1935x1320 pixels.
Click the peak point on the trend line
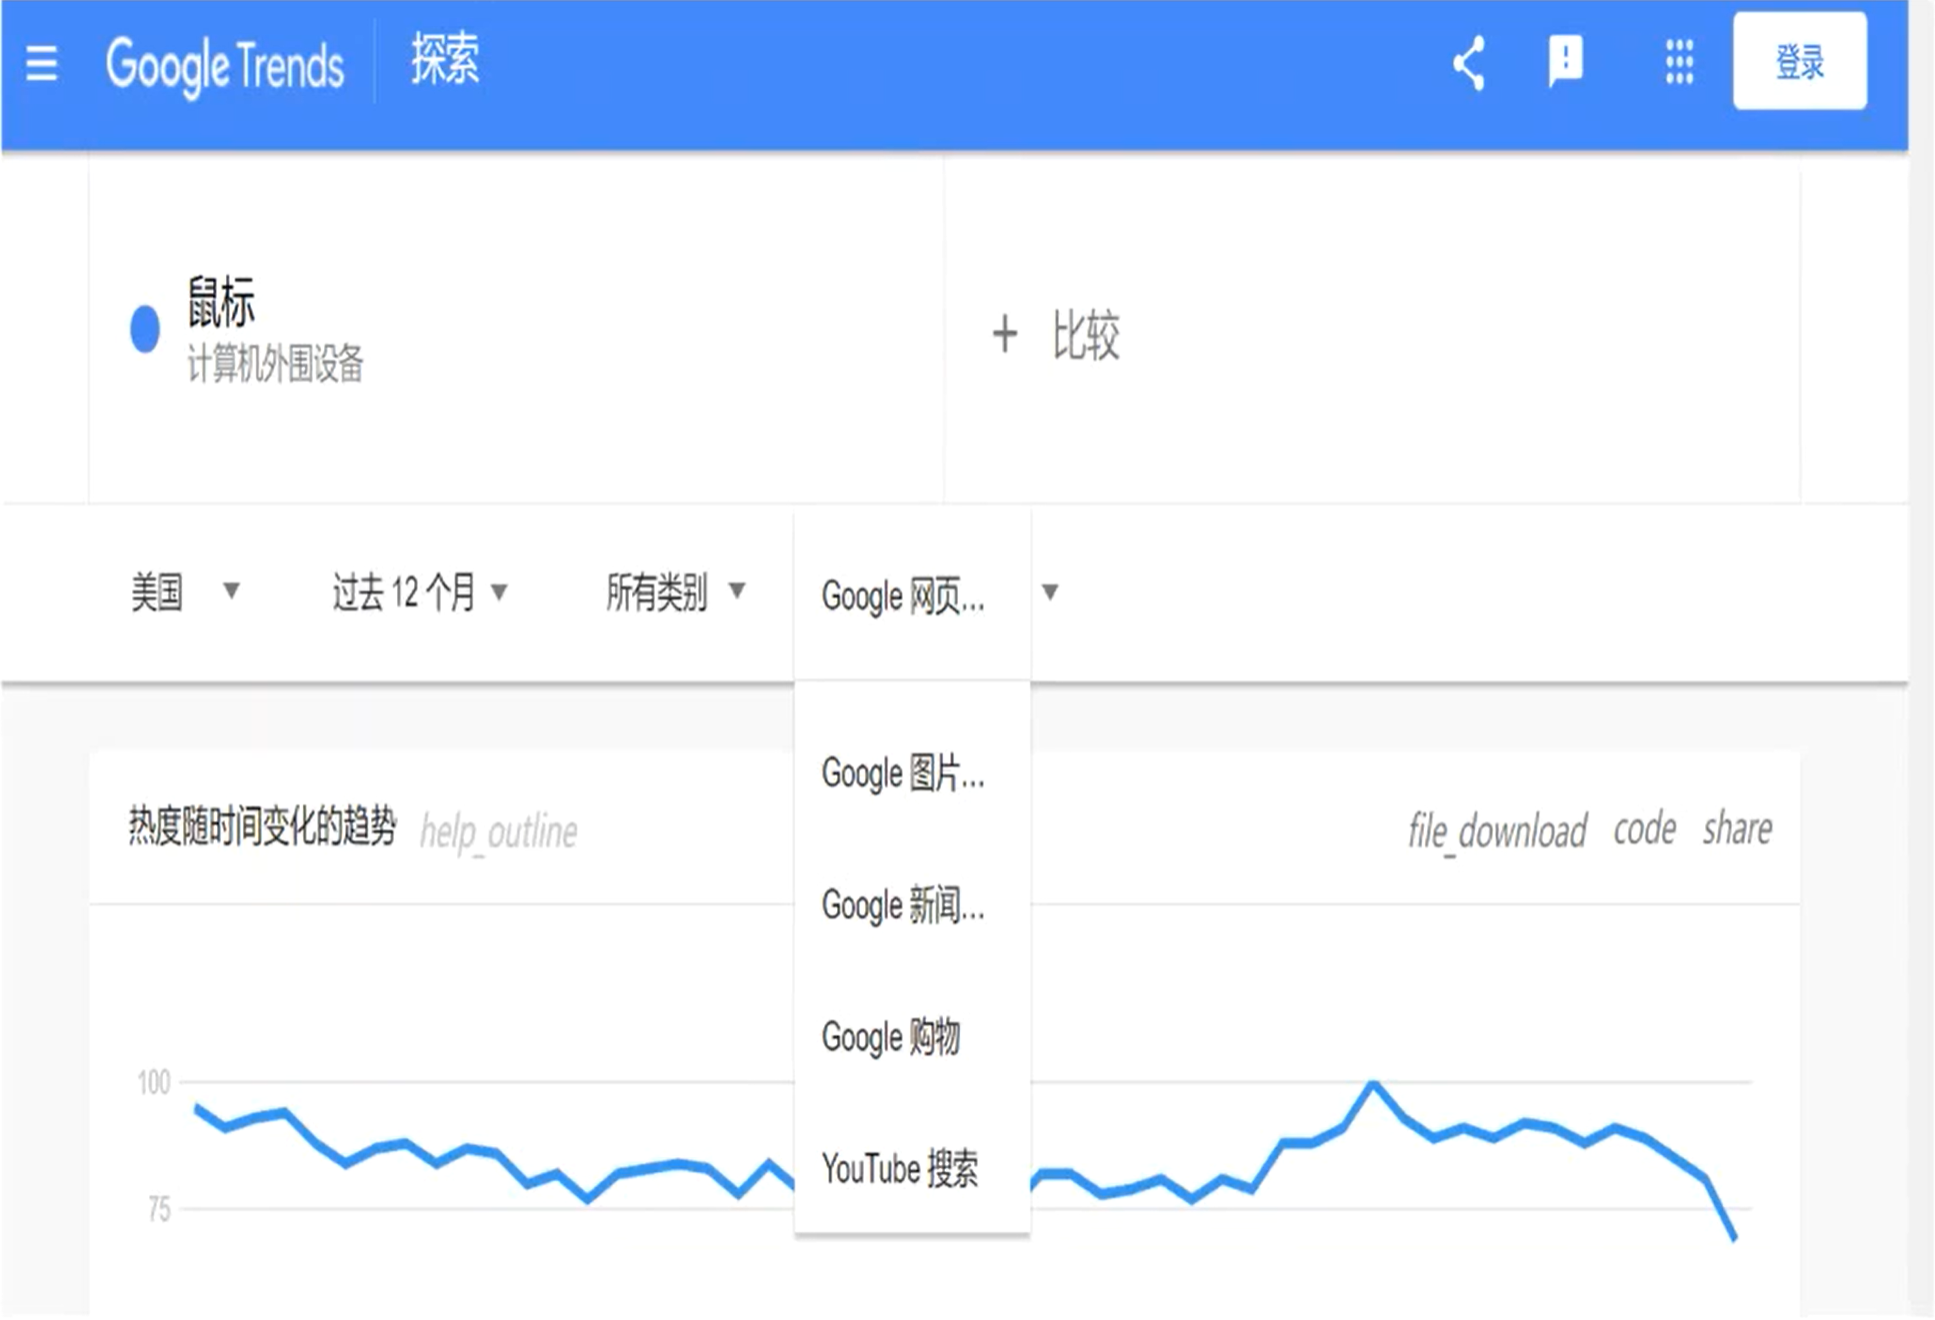1374,1084
